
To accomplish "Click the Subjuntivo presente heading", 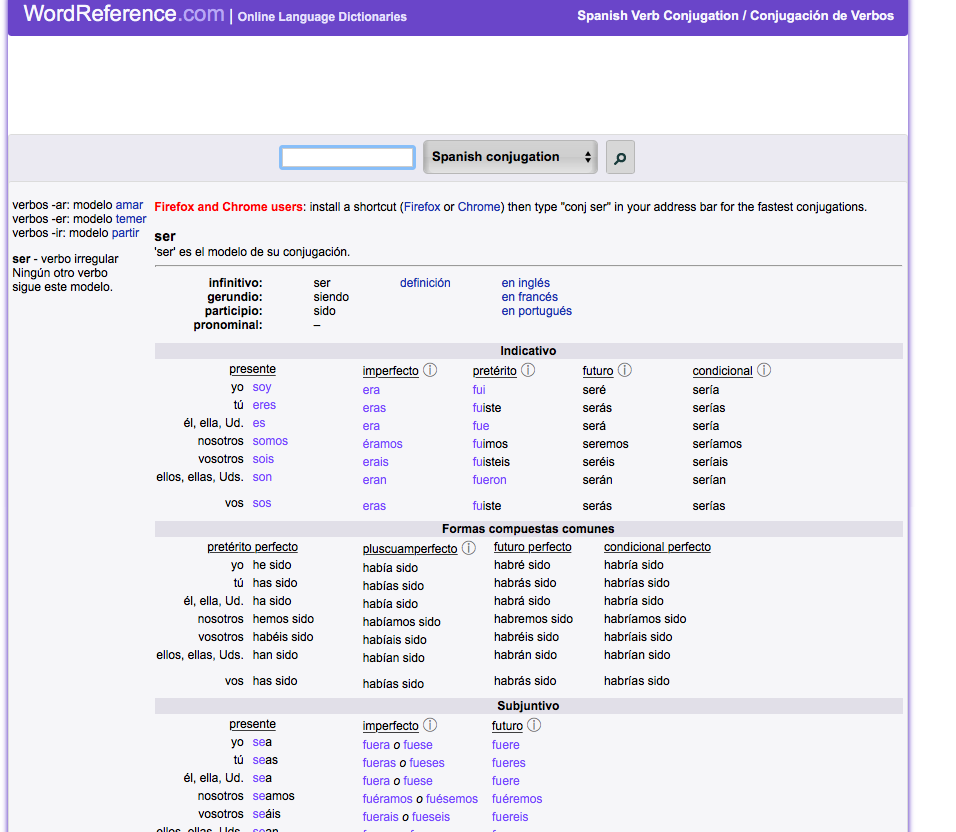I will [252, 724].
